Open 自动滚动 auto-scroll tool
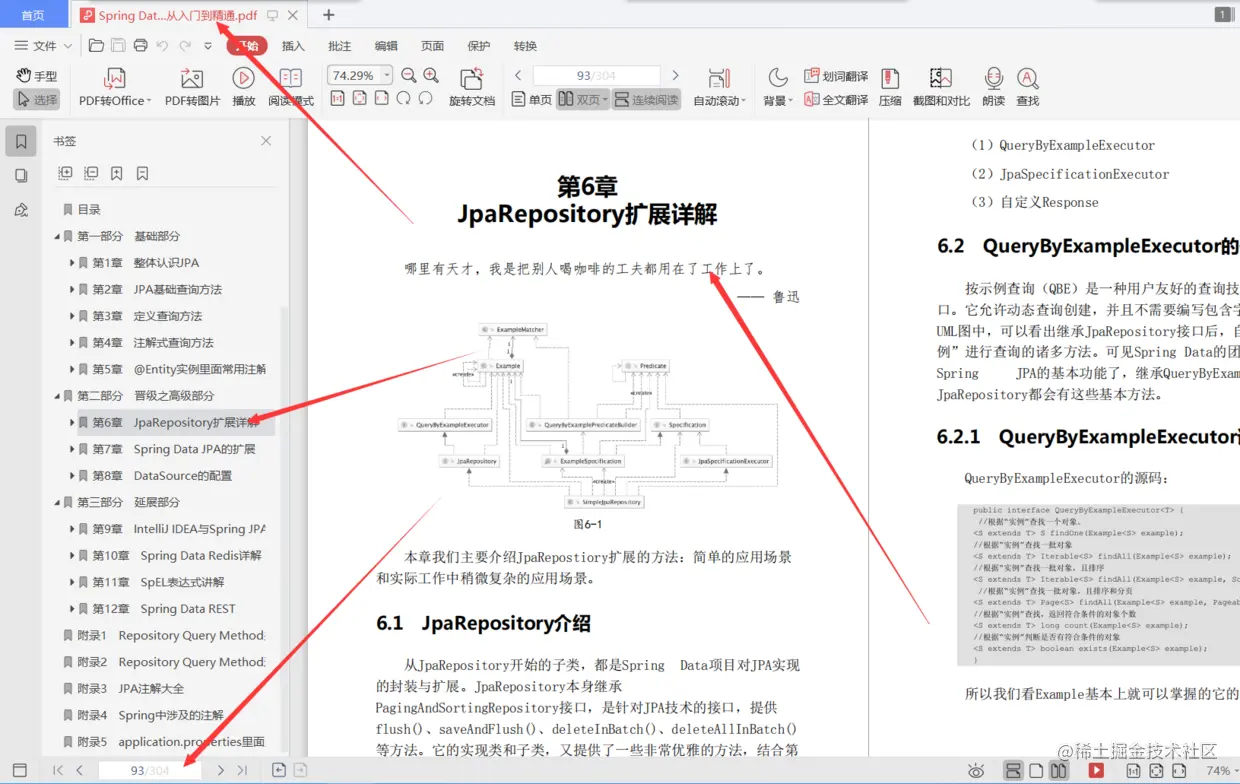The height and width of the screenshot is (784, 1240). click(x=718, y=87)
